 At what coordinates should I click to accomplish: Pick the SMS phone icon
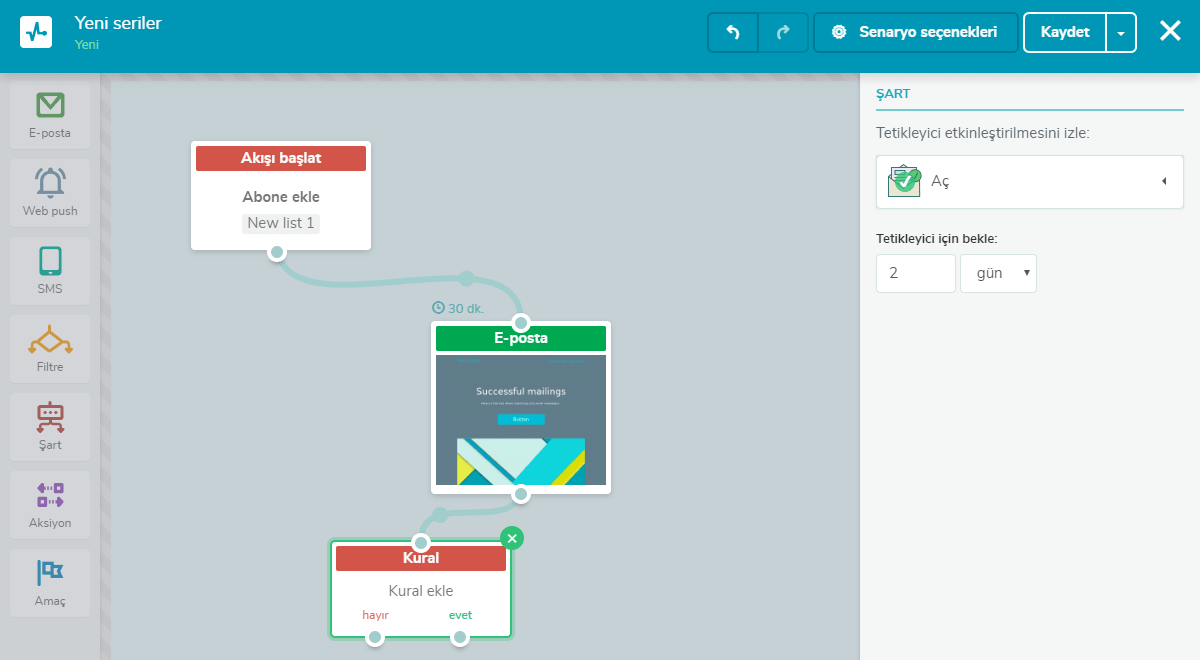(50, 261)
